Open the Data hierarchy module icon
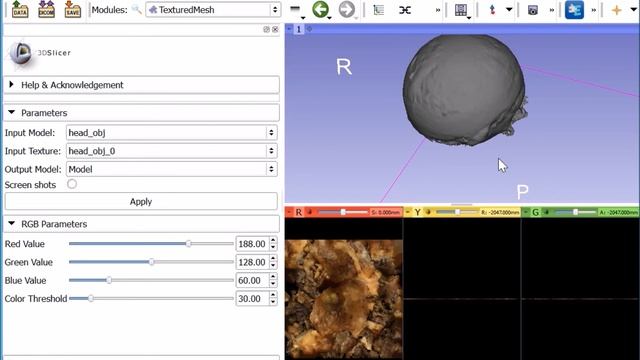The image size is (640, 360). point(379,10)
